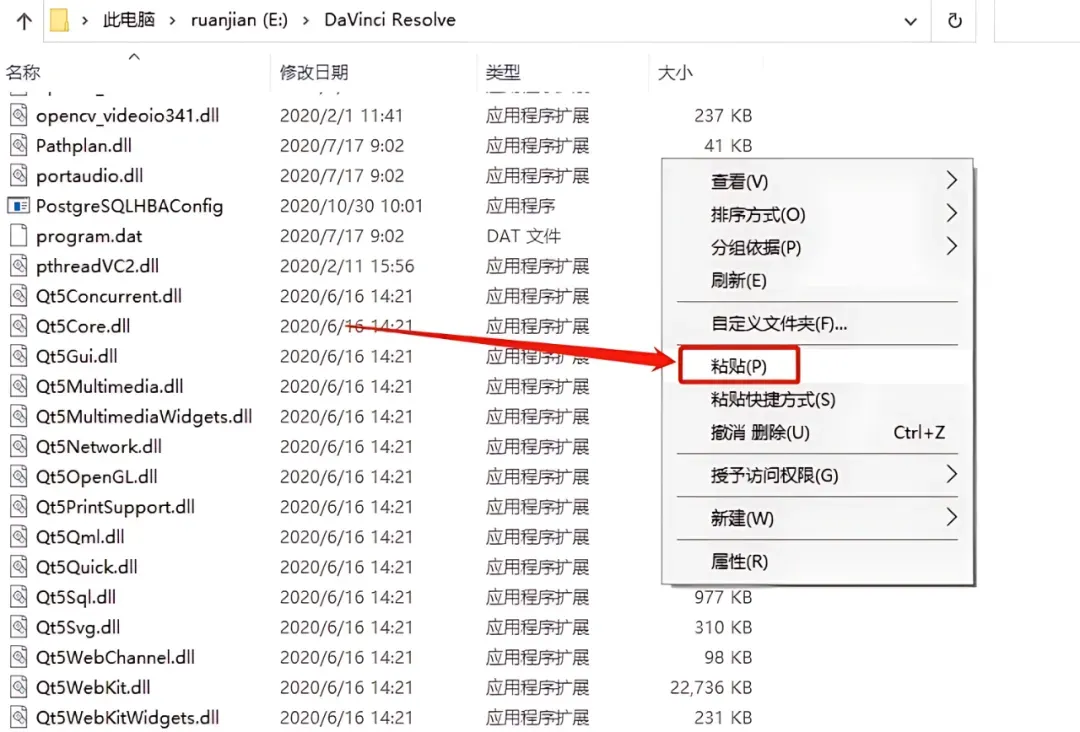Click the Qt5WebChannel.dll file icon
The width and height of the screenshot is (1080, 732).
(19, 658)
